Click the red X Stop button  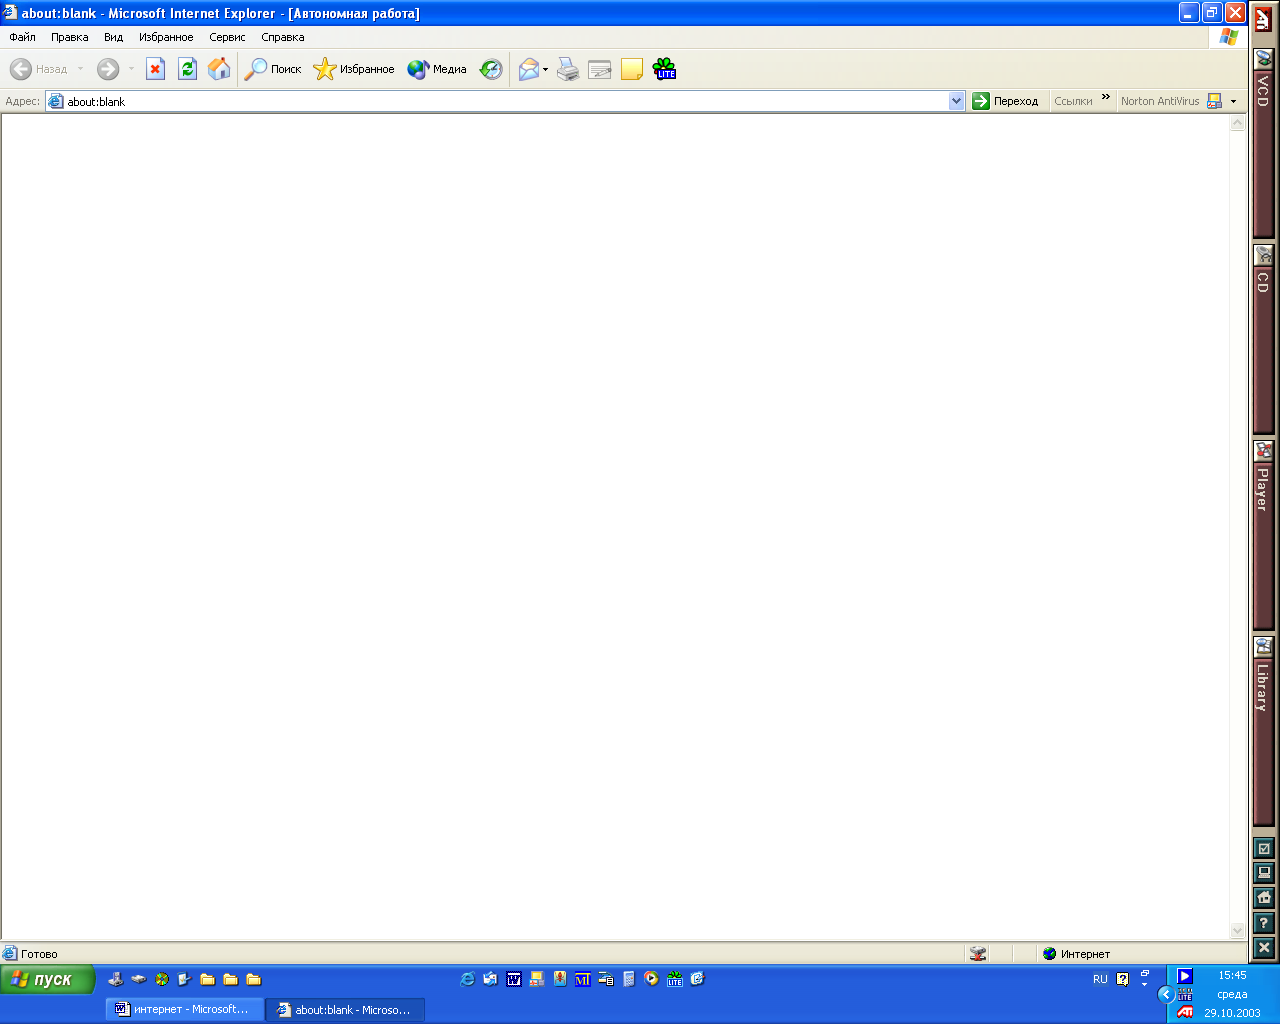[155, 69]
